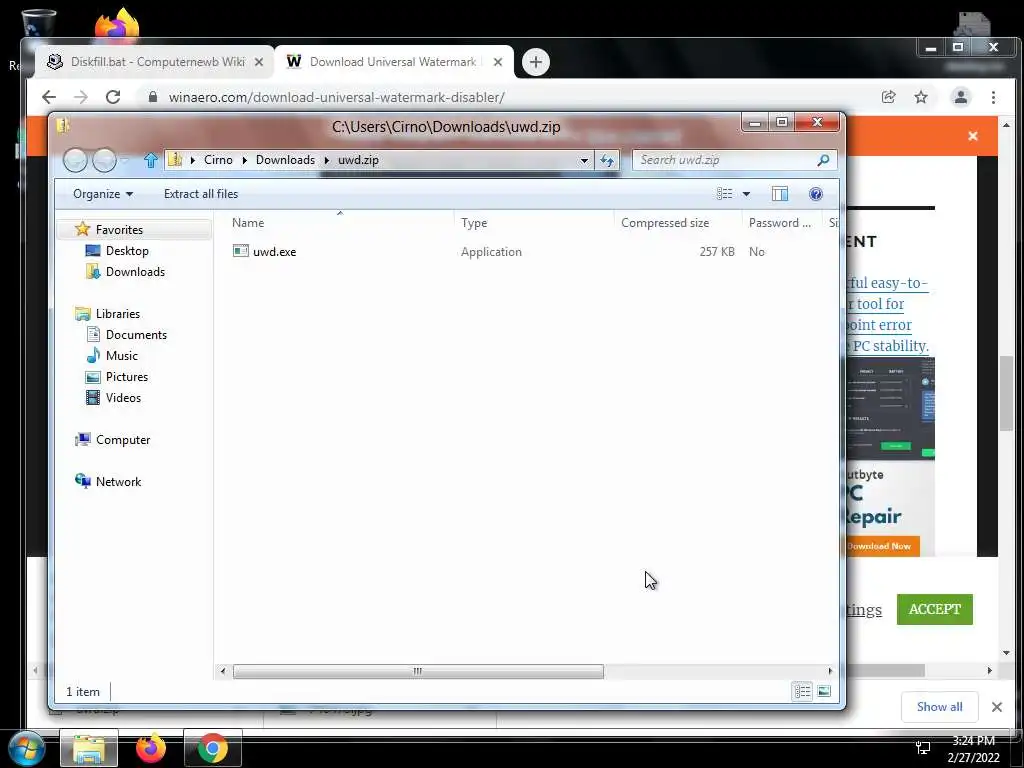Open Downloads in navigation pane
1024x768 pixels.
pyautogui.click(x=135, y=272)
